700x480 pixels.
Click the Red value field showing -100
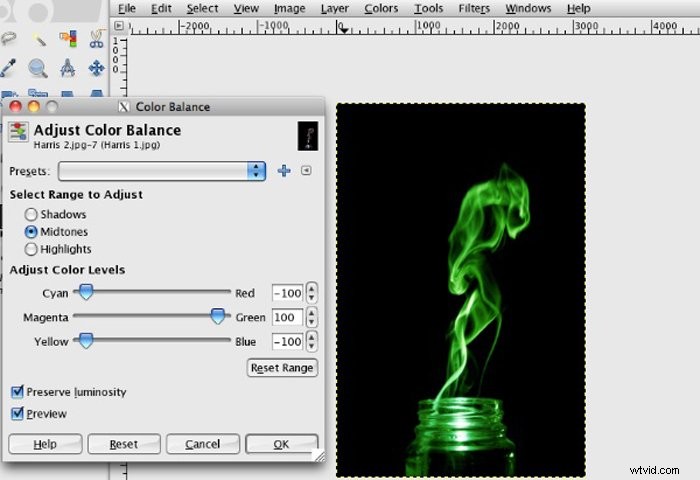point(288,293)
